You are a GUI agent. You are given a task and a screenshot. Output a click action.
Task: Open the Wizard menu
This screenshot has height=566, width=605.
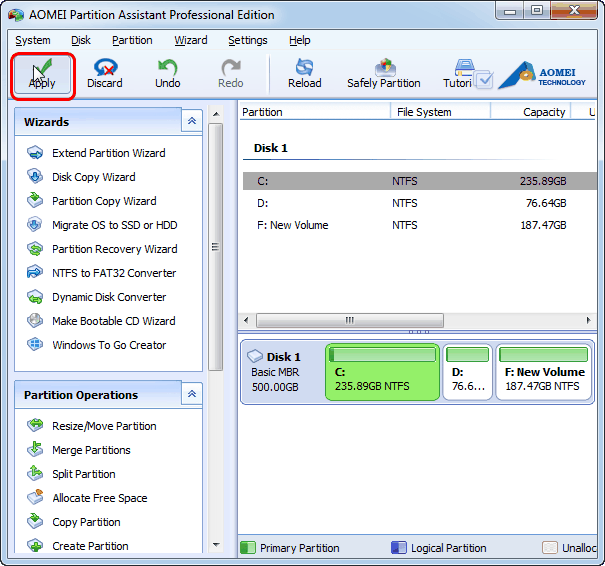191,40
